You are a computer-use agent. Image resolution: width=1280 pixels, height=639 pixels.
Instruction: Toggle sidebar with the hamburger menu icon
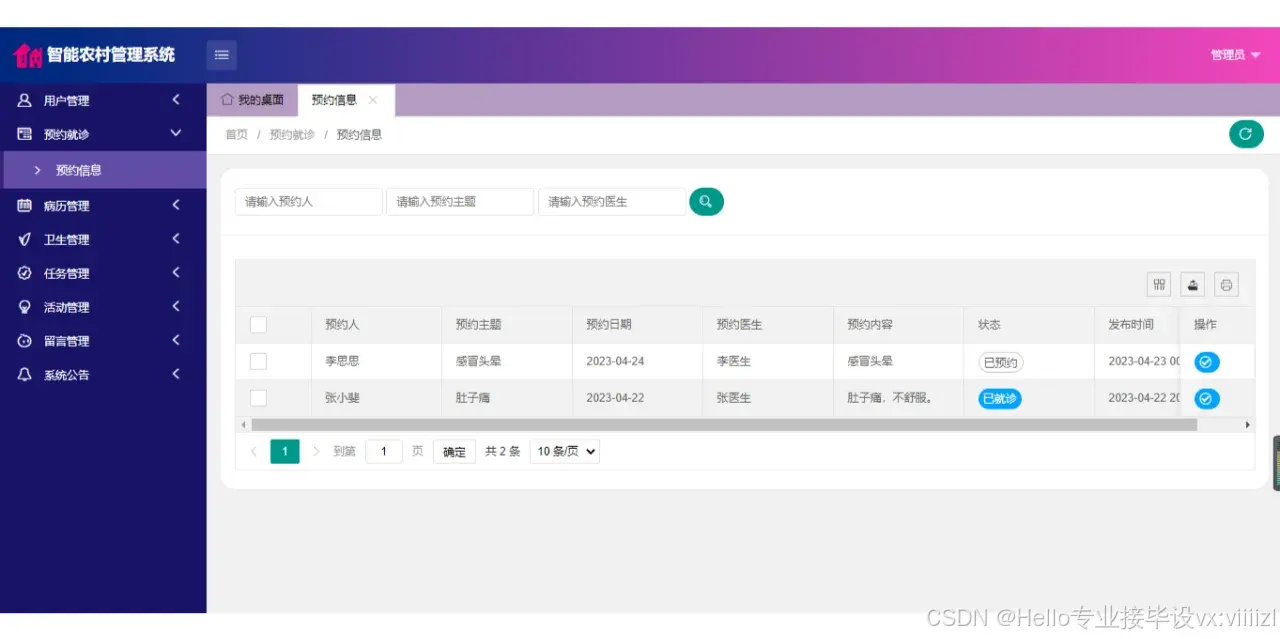pos(222,55)
